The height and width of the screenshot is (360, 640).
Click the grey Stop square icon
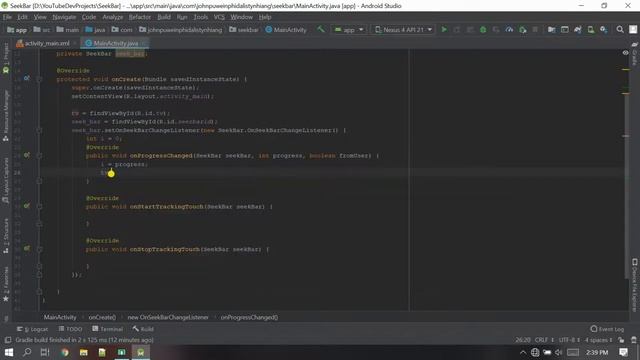click(535, 30)
